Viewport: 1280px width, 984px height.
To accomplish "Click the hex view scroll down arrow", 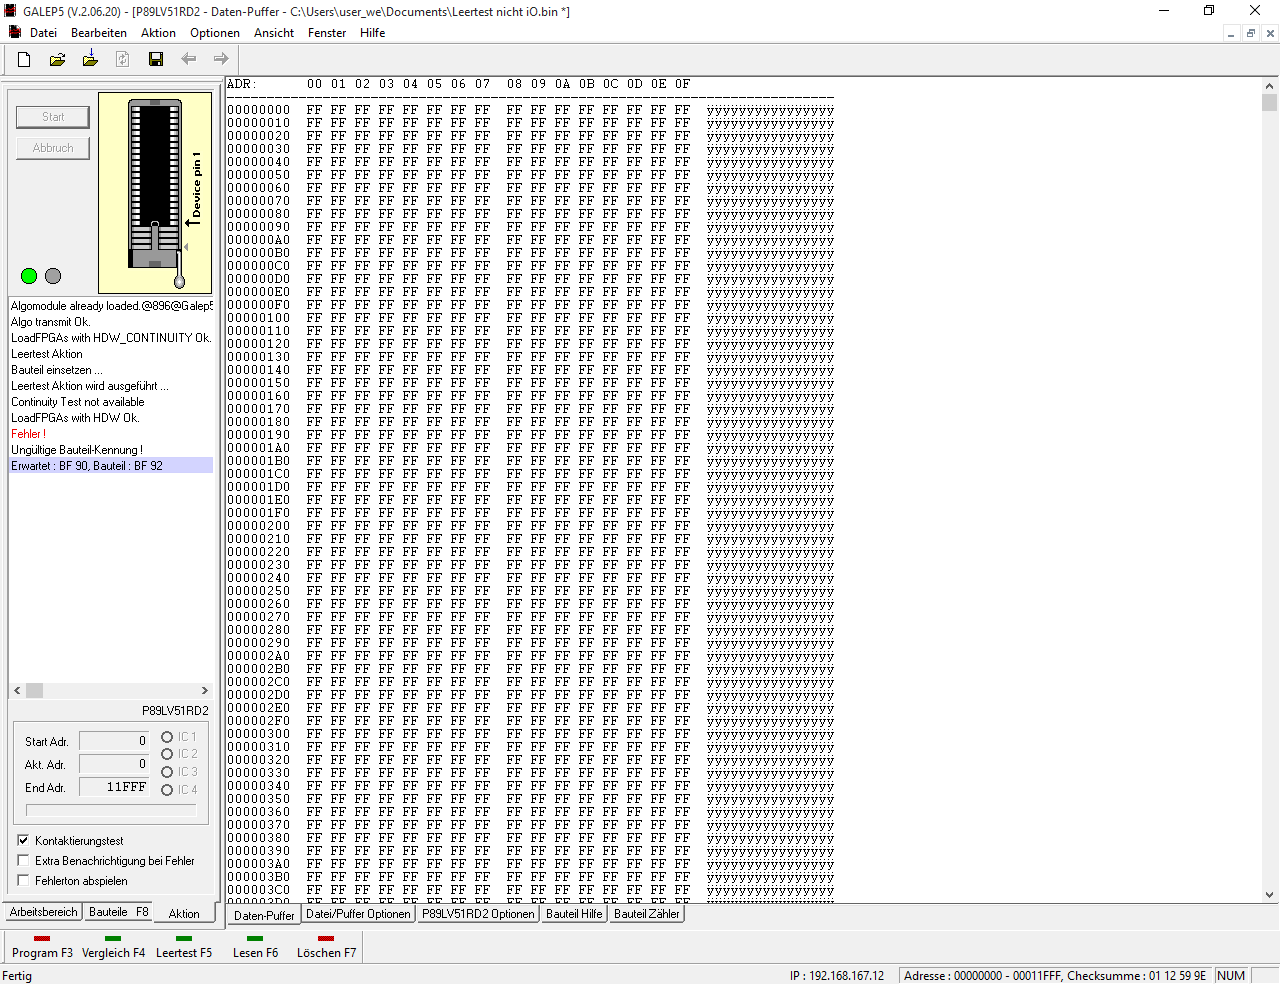I will [1269, 895].
